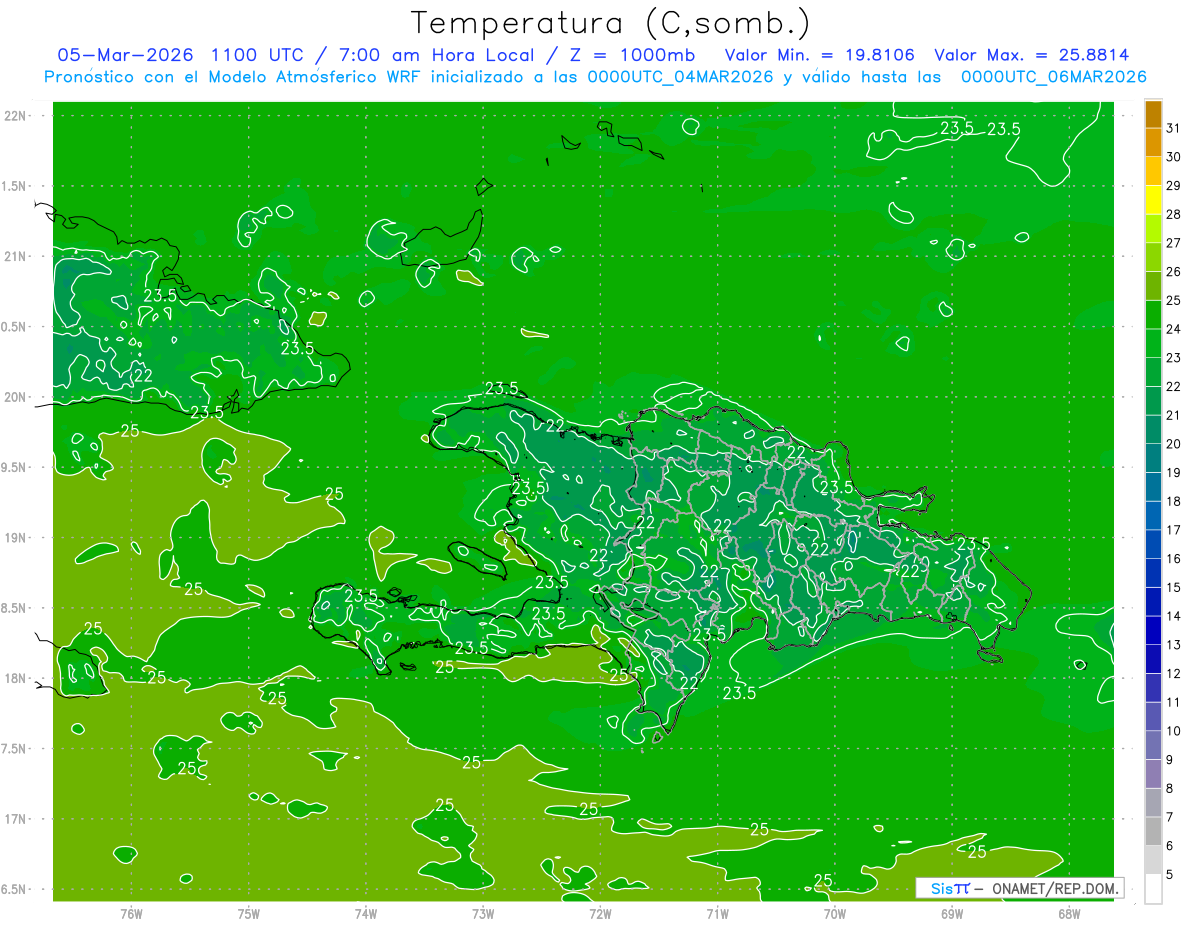
Task: Click the "21N" latitude label
Action: pyautogui.click(x=17, y=256)
